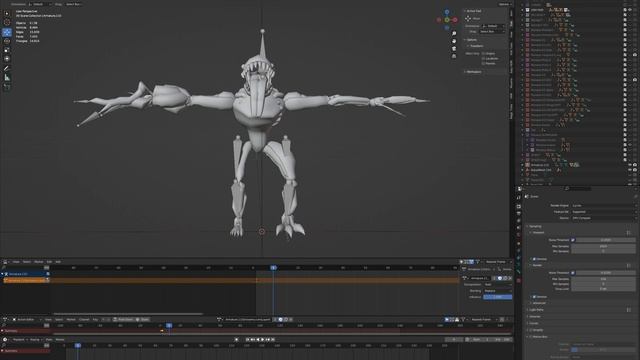Toggle camera view gizmo icon

[454, 49]
